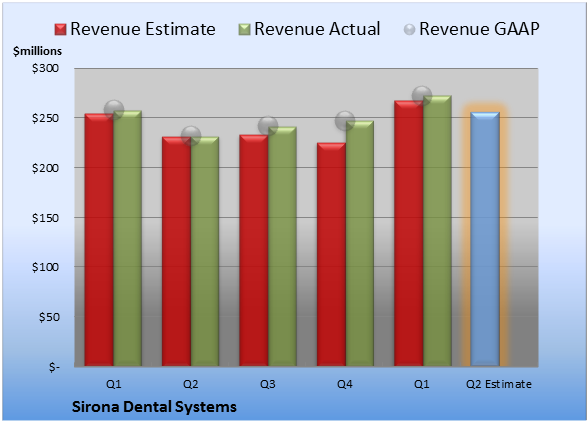588x422 pixels.
Task: Select the red estimate bar for Q2
Action: click(x=176, y=251)
